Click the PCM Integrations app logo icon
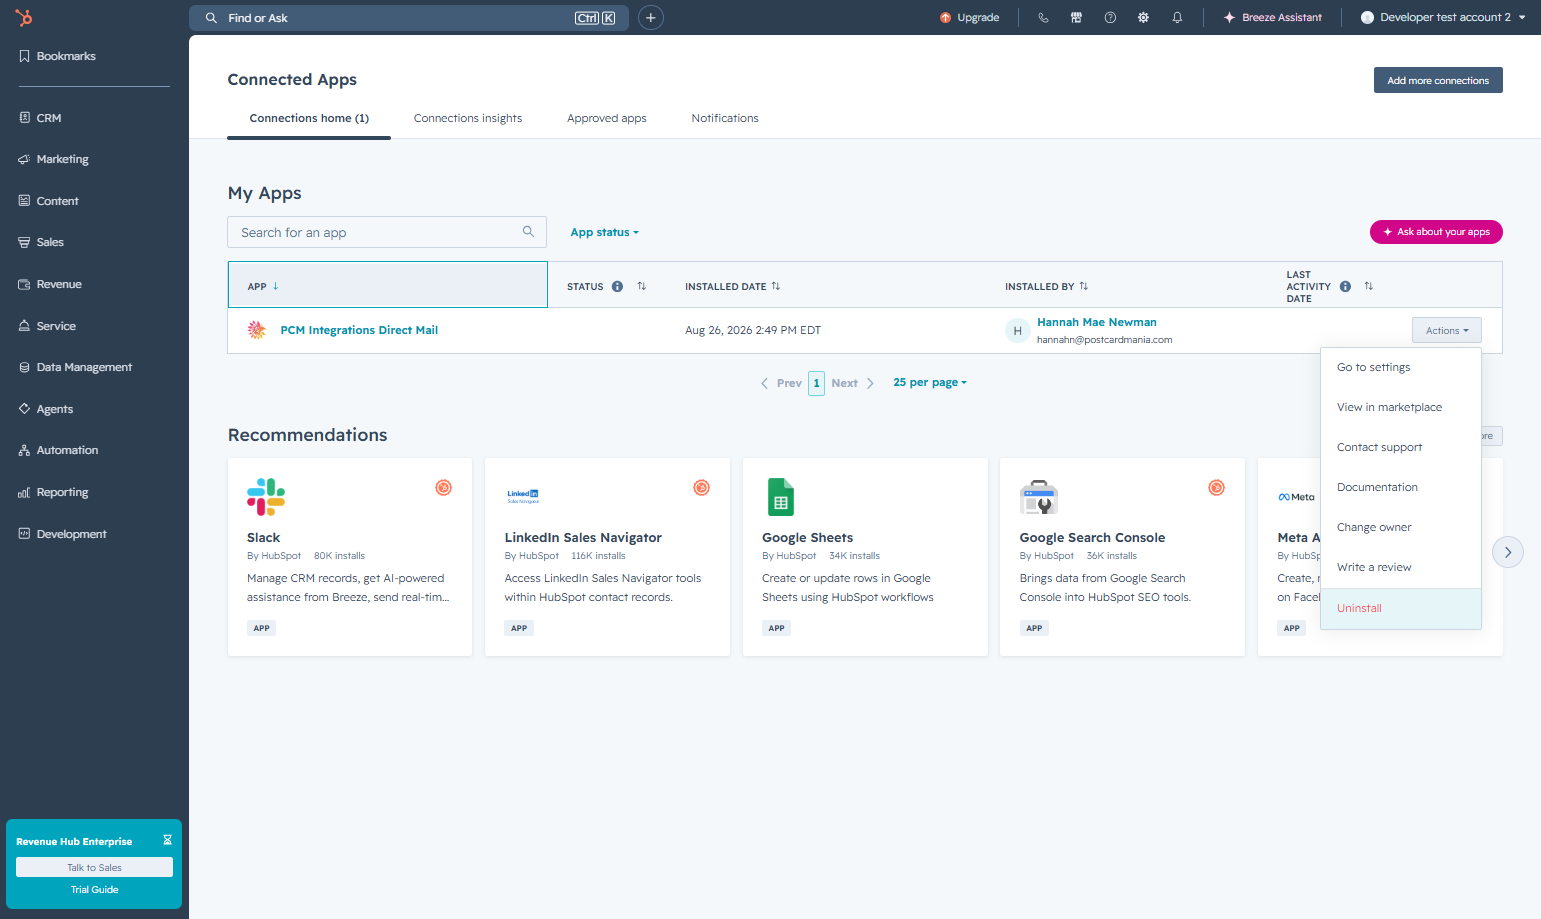The width and height of the screenshot is (1541, 919). 257,330
